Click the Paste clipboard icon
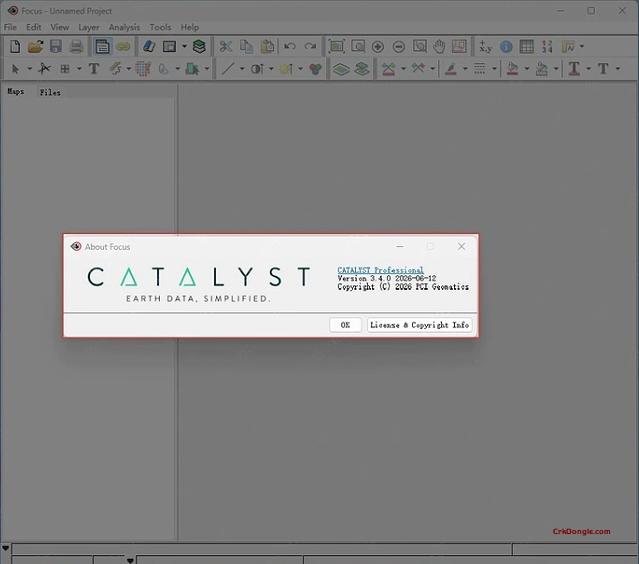Screen dimensions: 639x564 point(267,46)
